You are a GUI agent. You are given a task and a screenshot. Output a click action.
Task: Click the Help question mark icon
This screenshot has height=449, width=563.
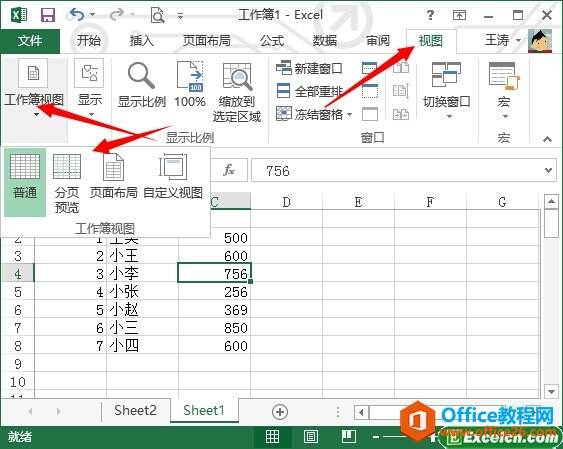click(430, 15)
